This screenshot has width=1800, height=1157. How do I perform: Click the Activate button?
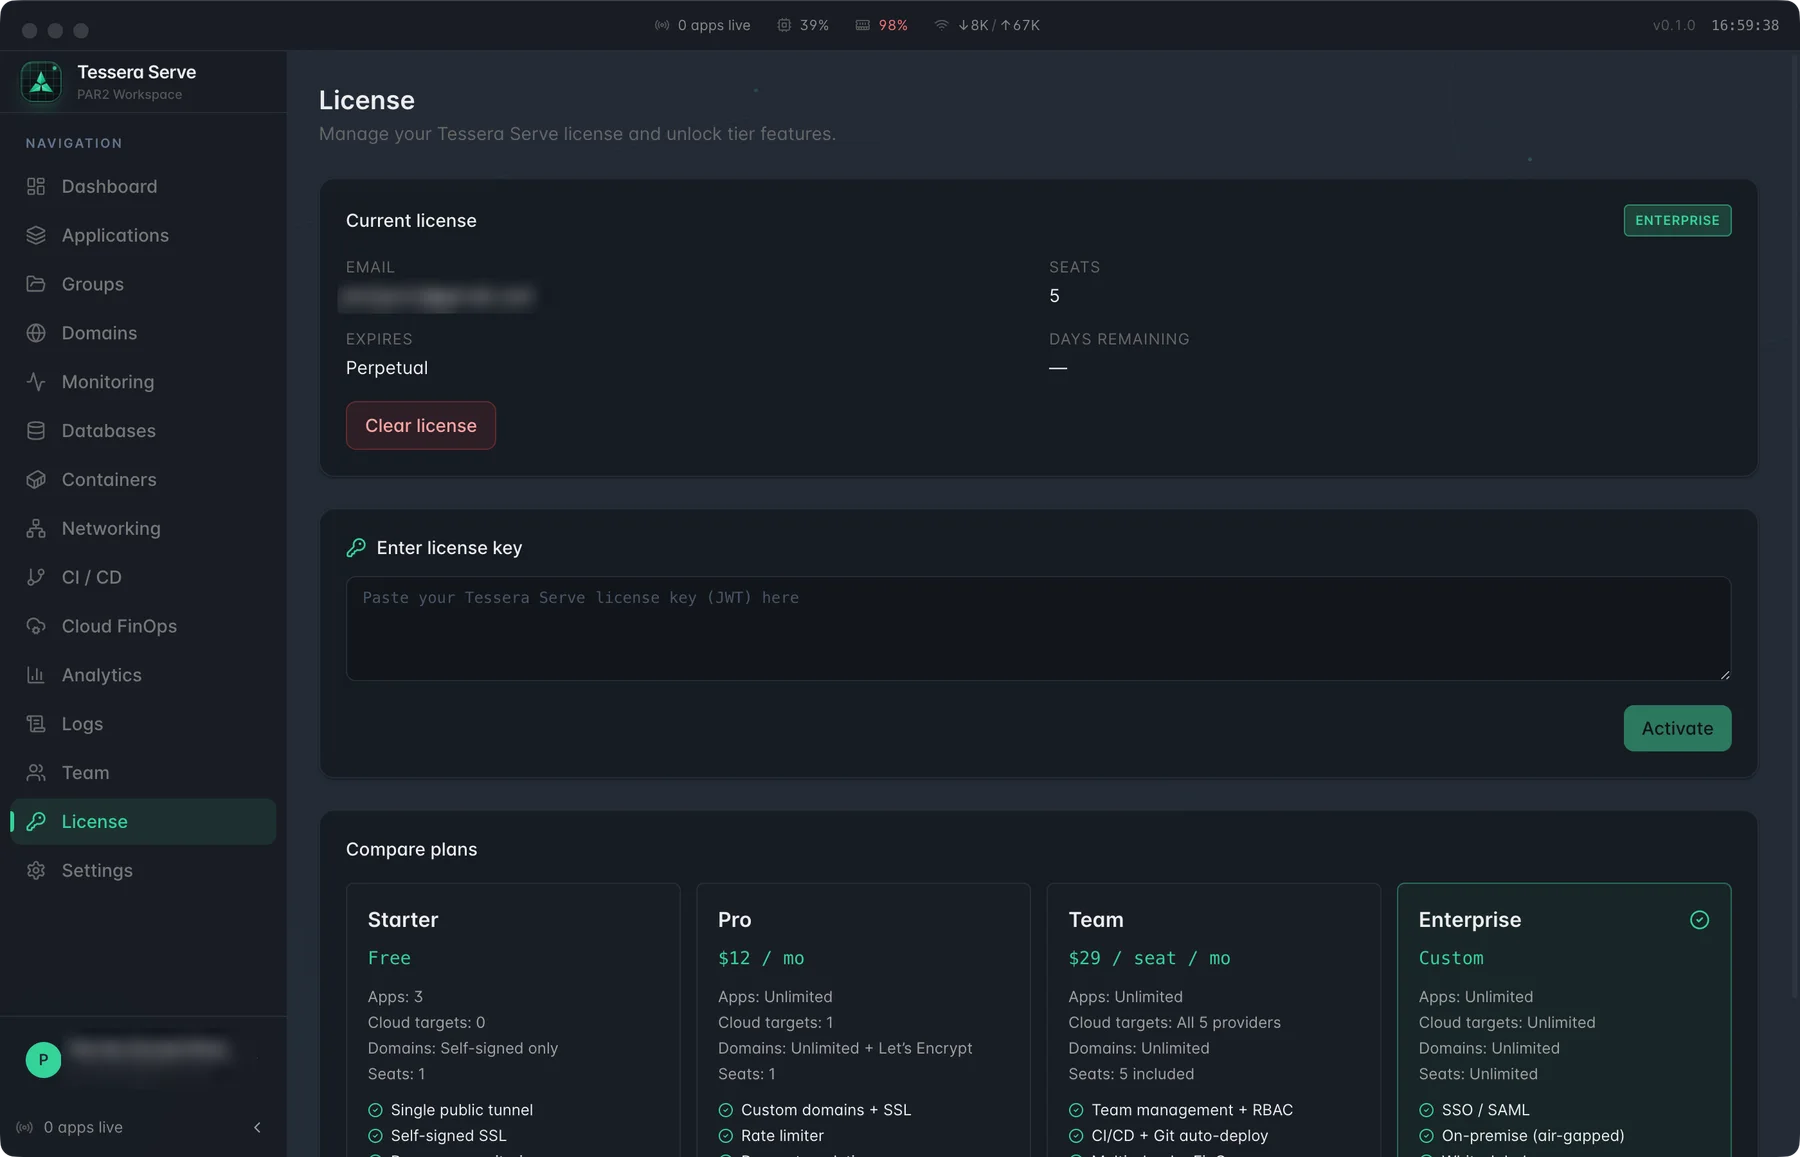tap(1677, 728)
